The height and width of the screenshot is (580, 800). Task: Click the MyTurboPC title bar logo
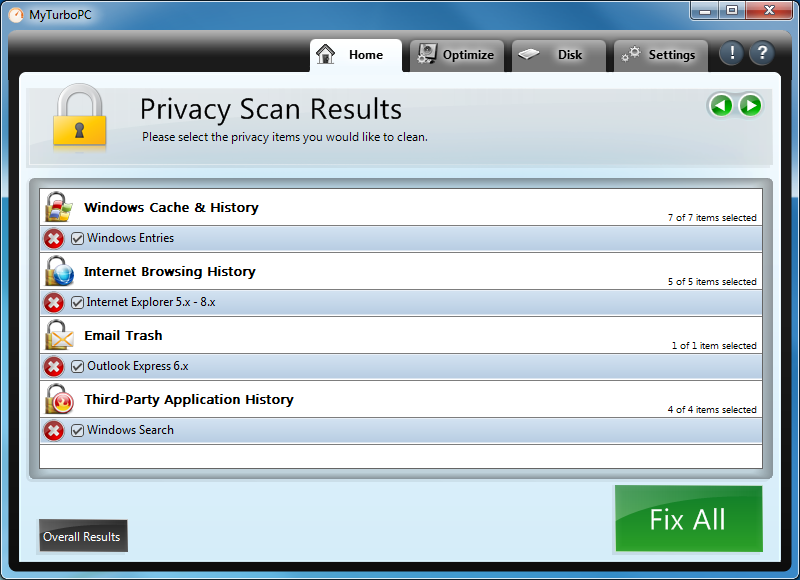pyautogui.click(x=16, y=15)
